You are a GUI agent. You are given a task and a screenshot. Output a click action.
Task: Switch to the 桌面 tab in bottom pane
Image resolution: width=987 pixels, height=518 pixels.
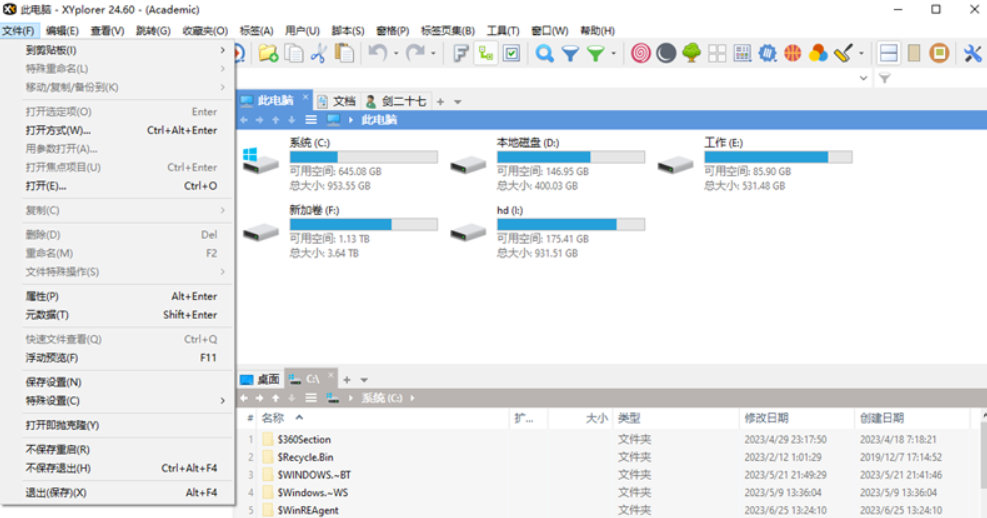[x=261, y=380]
